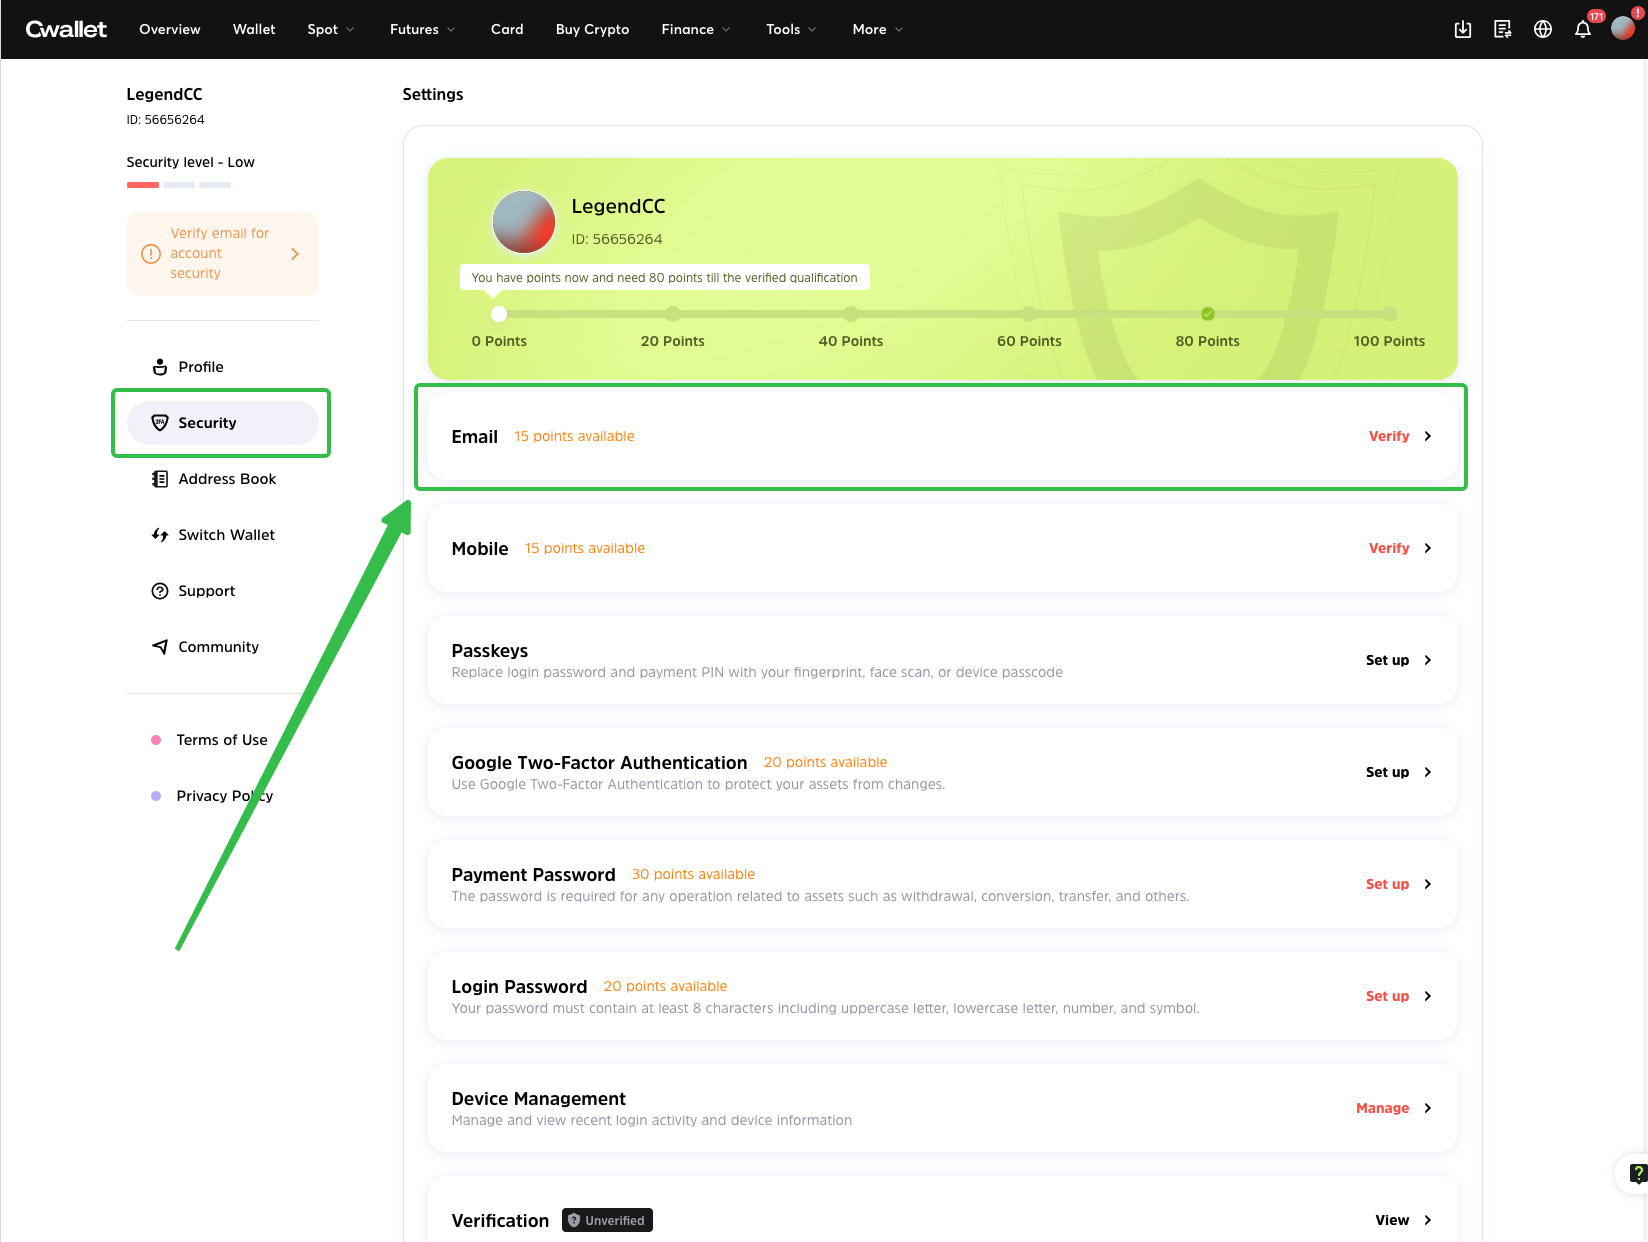1648x1242 pixels.
Task: Open the orders list icon
Action: [x=1502, y=29]
